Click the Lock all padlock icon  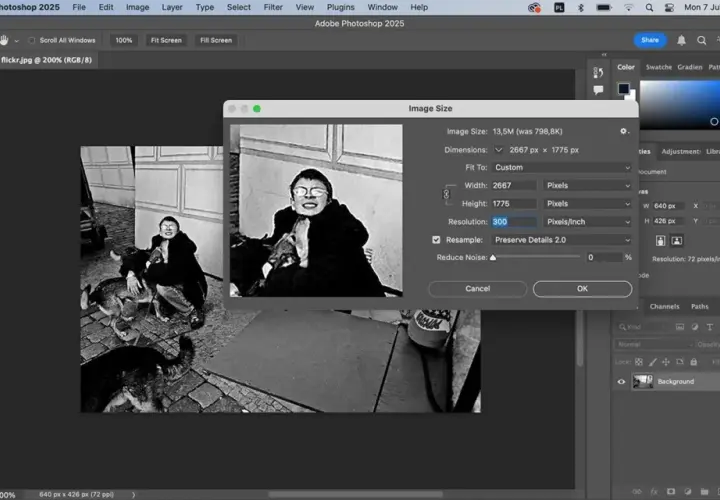693,362
